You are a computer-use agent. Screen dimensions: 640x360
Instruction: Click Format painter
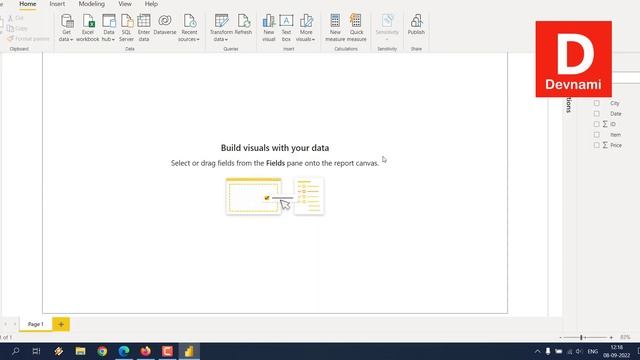point(29,39)
